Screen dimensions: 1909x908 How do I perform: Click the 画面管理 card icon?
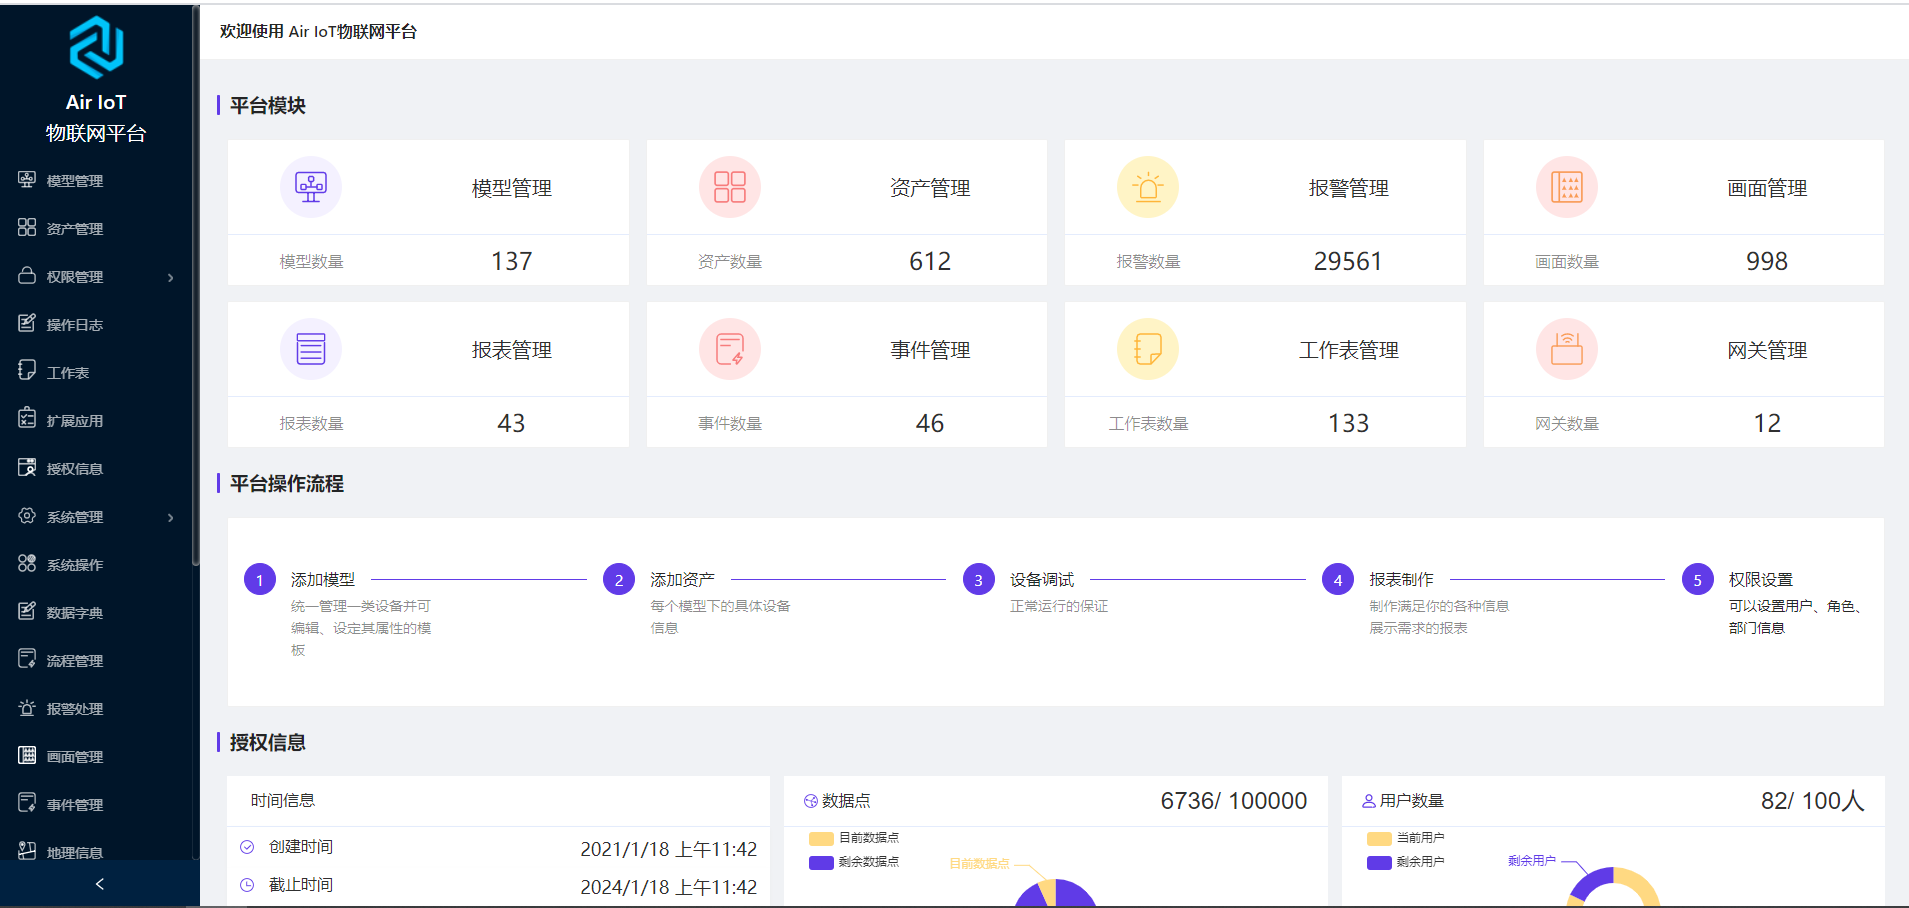(x=1567, y=187)
